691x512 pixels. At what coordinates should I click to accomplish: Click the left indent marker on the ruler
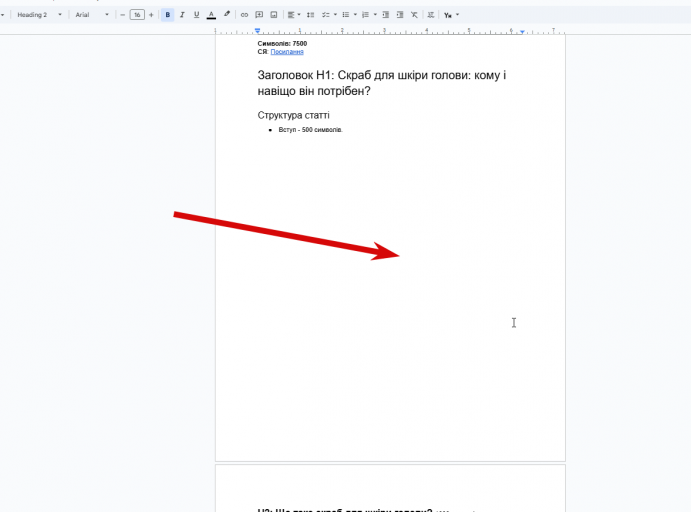pos(257,30)
